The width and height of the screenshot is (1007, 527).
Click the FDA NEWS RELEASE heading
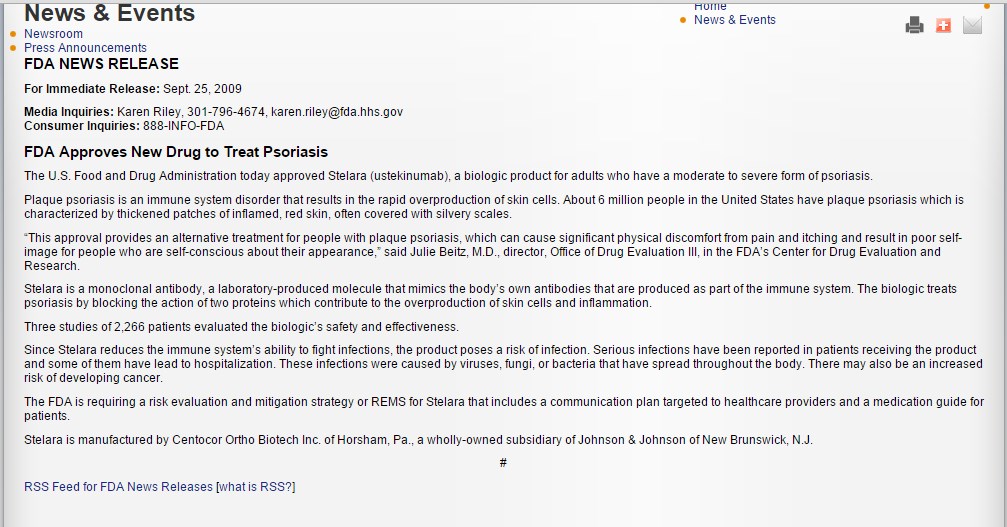click(101, 64)
